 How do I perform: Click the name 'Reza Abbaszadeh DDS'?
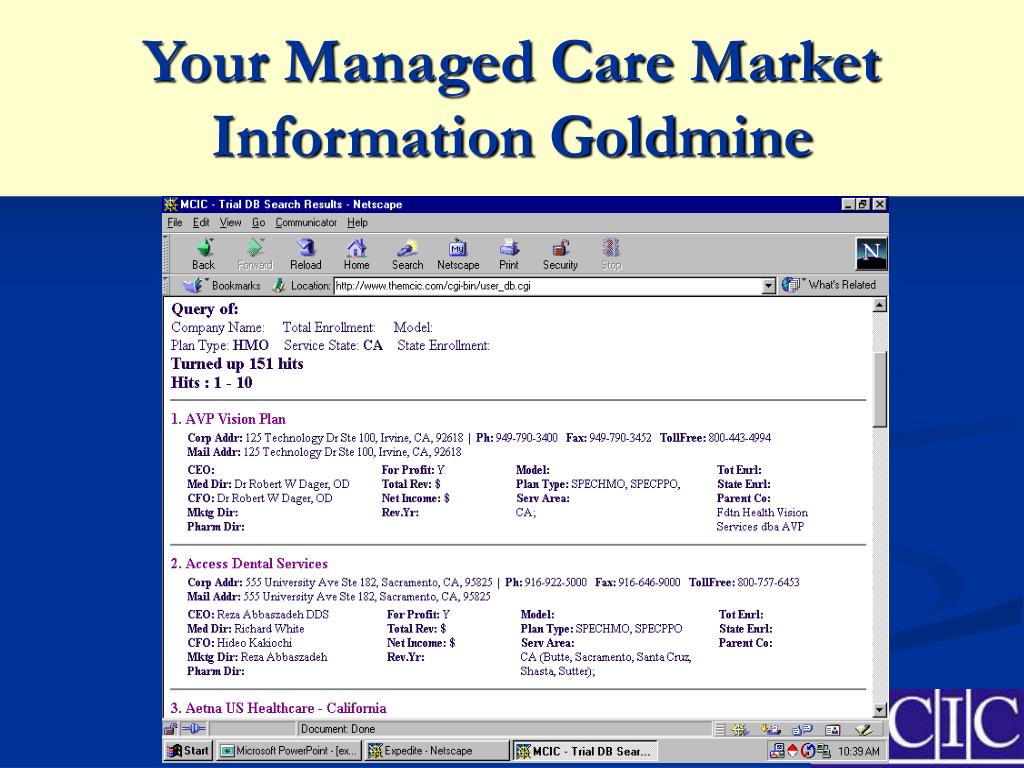click(x=273, y=615)
